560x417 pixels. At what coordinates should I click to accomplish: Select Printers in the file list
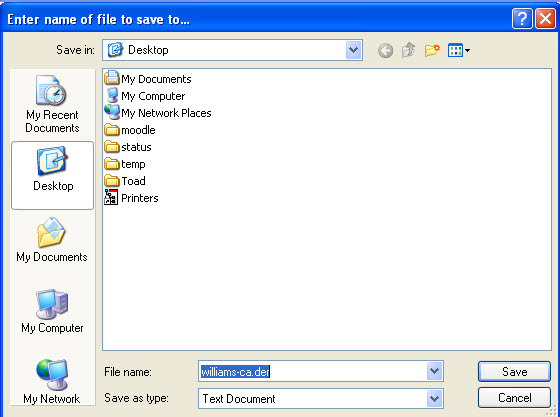[x=131, y=198]
